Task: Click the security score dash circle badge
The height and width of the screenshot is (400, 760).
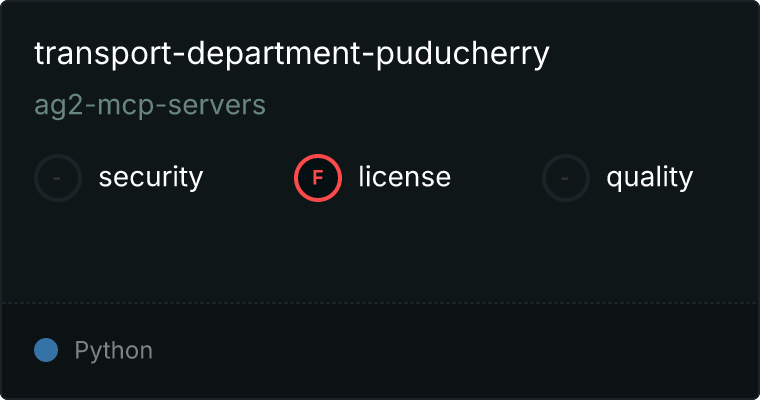Action: pyautogui.click(x=58, y=178)
